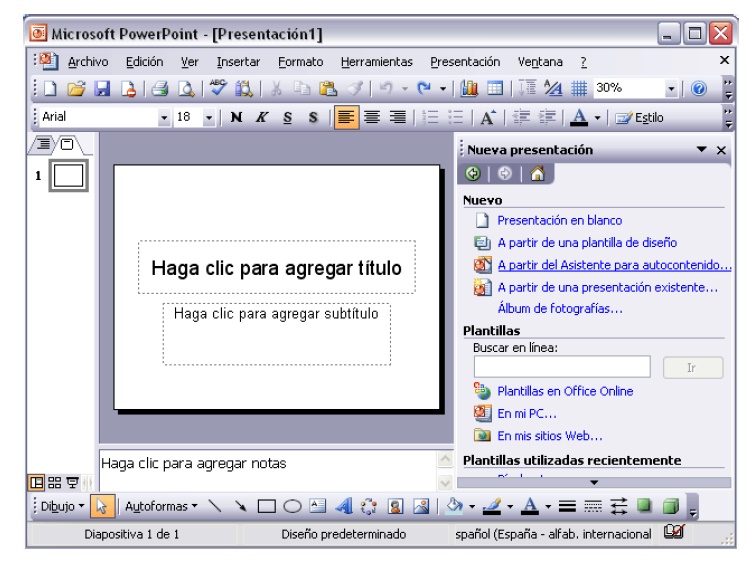This screenshot has width=754, height=566.
Task: Click the Estilo button
Action: tap(640, 118)
